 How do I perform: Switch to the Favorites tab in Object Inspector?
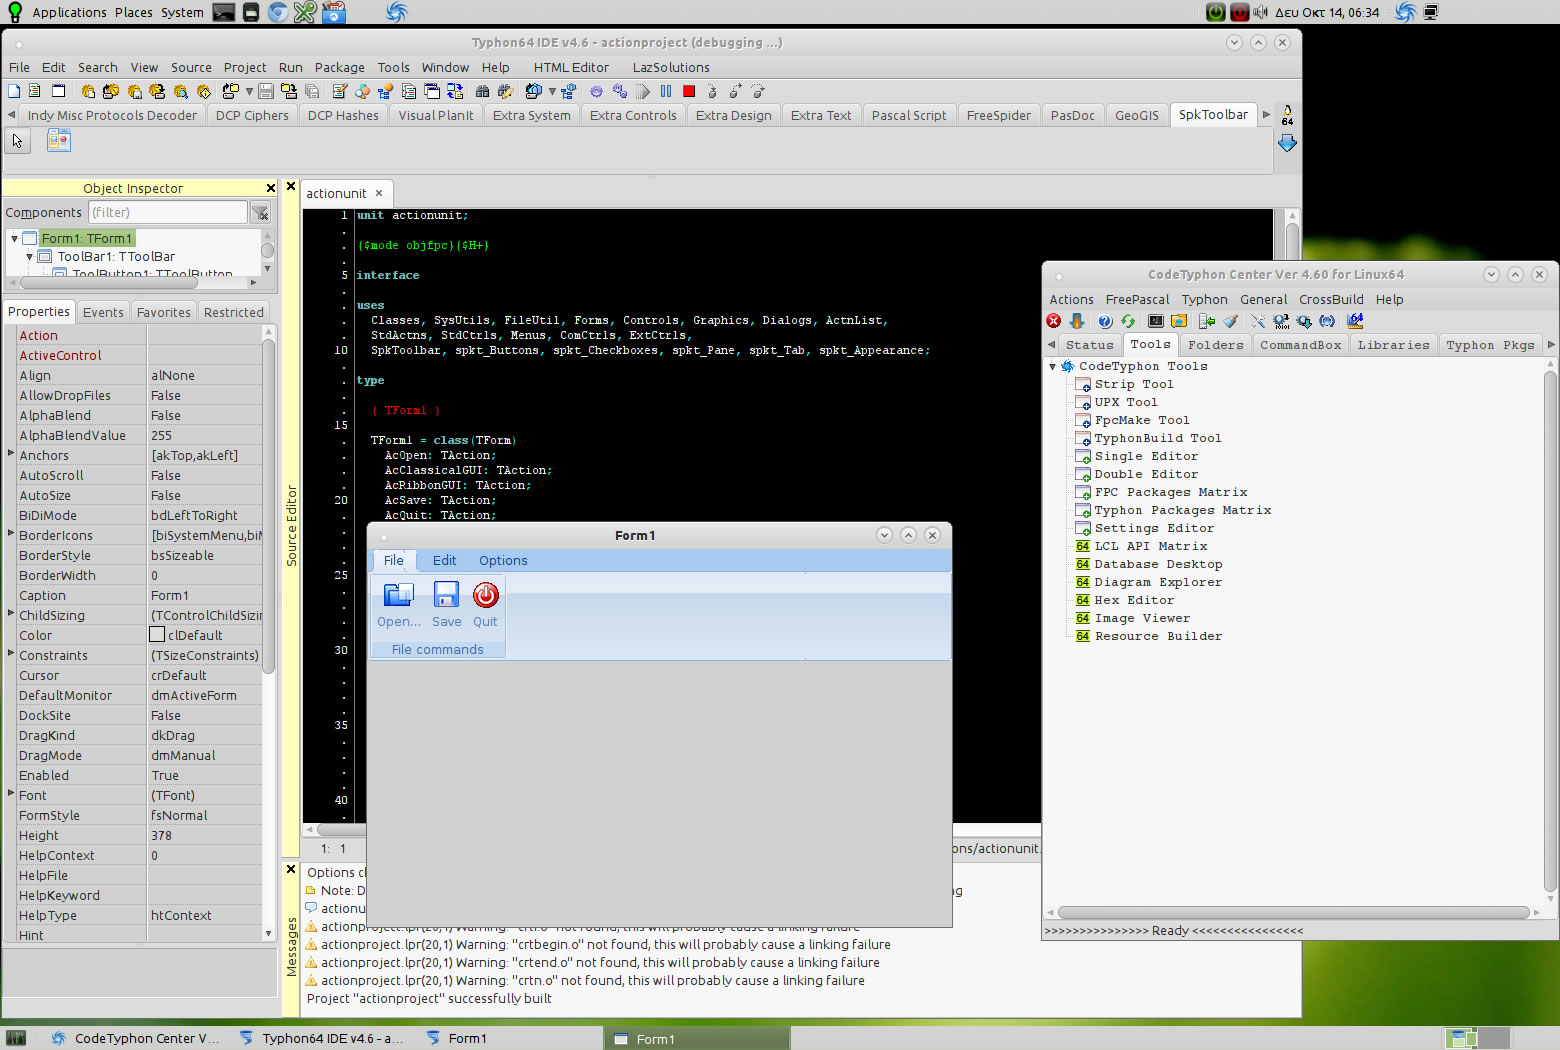pos(164,312)
